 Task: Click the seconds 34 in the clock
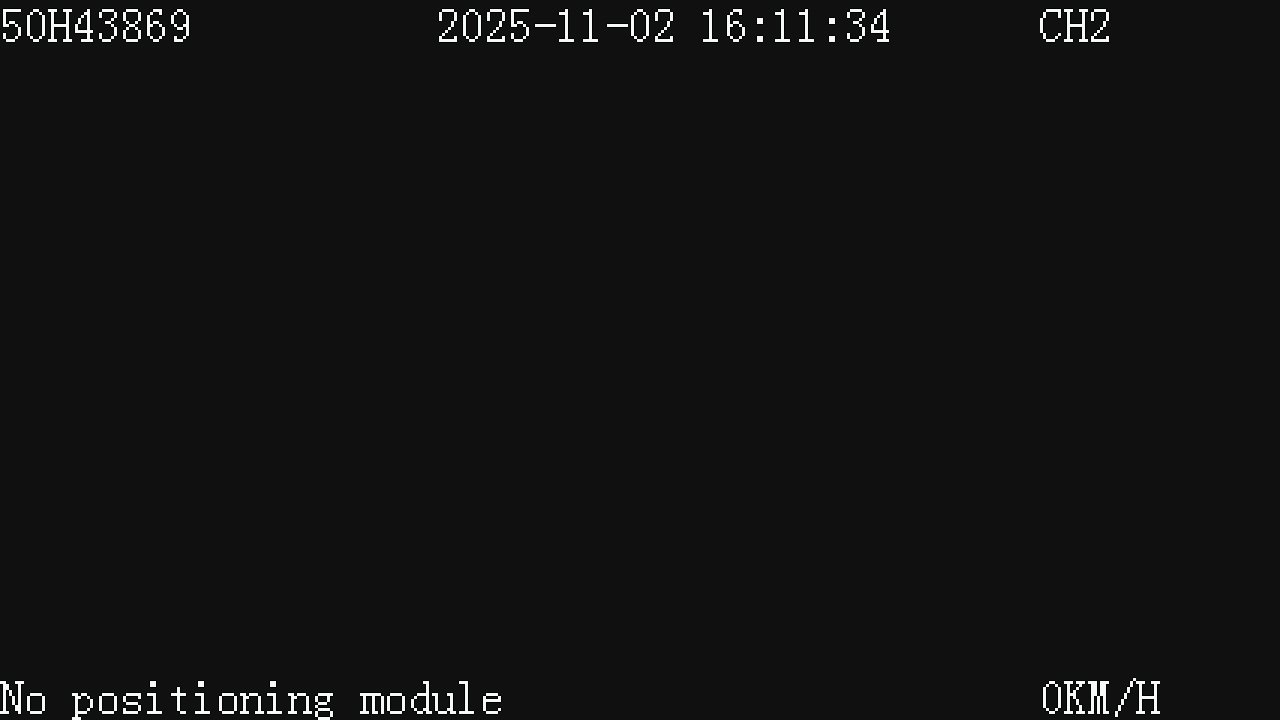(x=867, y=27)
